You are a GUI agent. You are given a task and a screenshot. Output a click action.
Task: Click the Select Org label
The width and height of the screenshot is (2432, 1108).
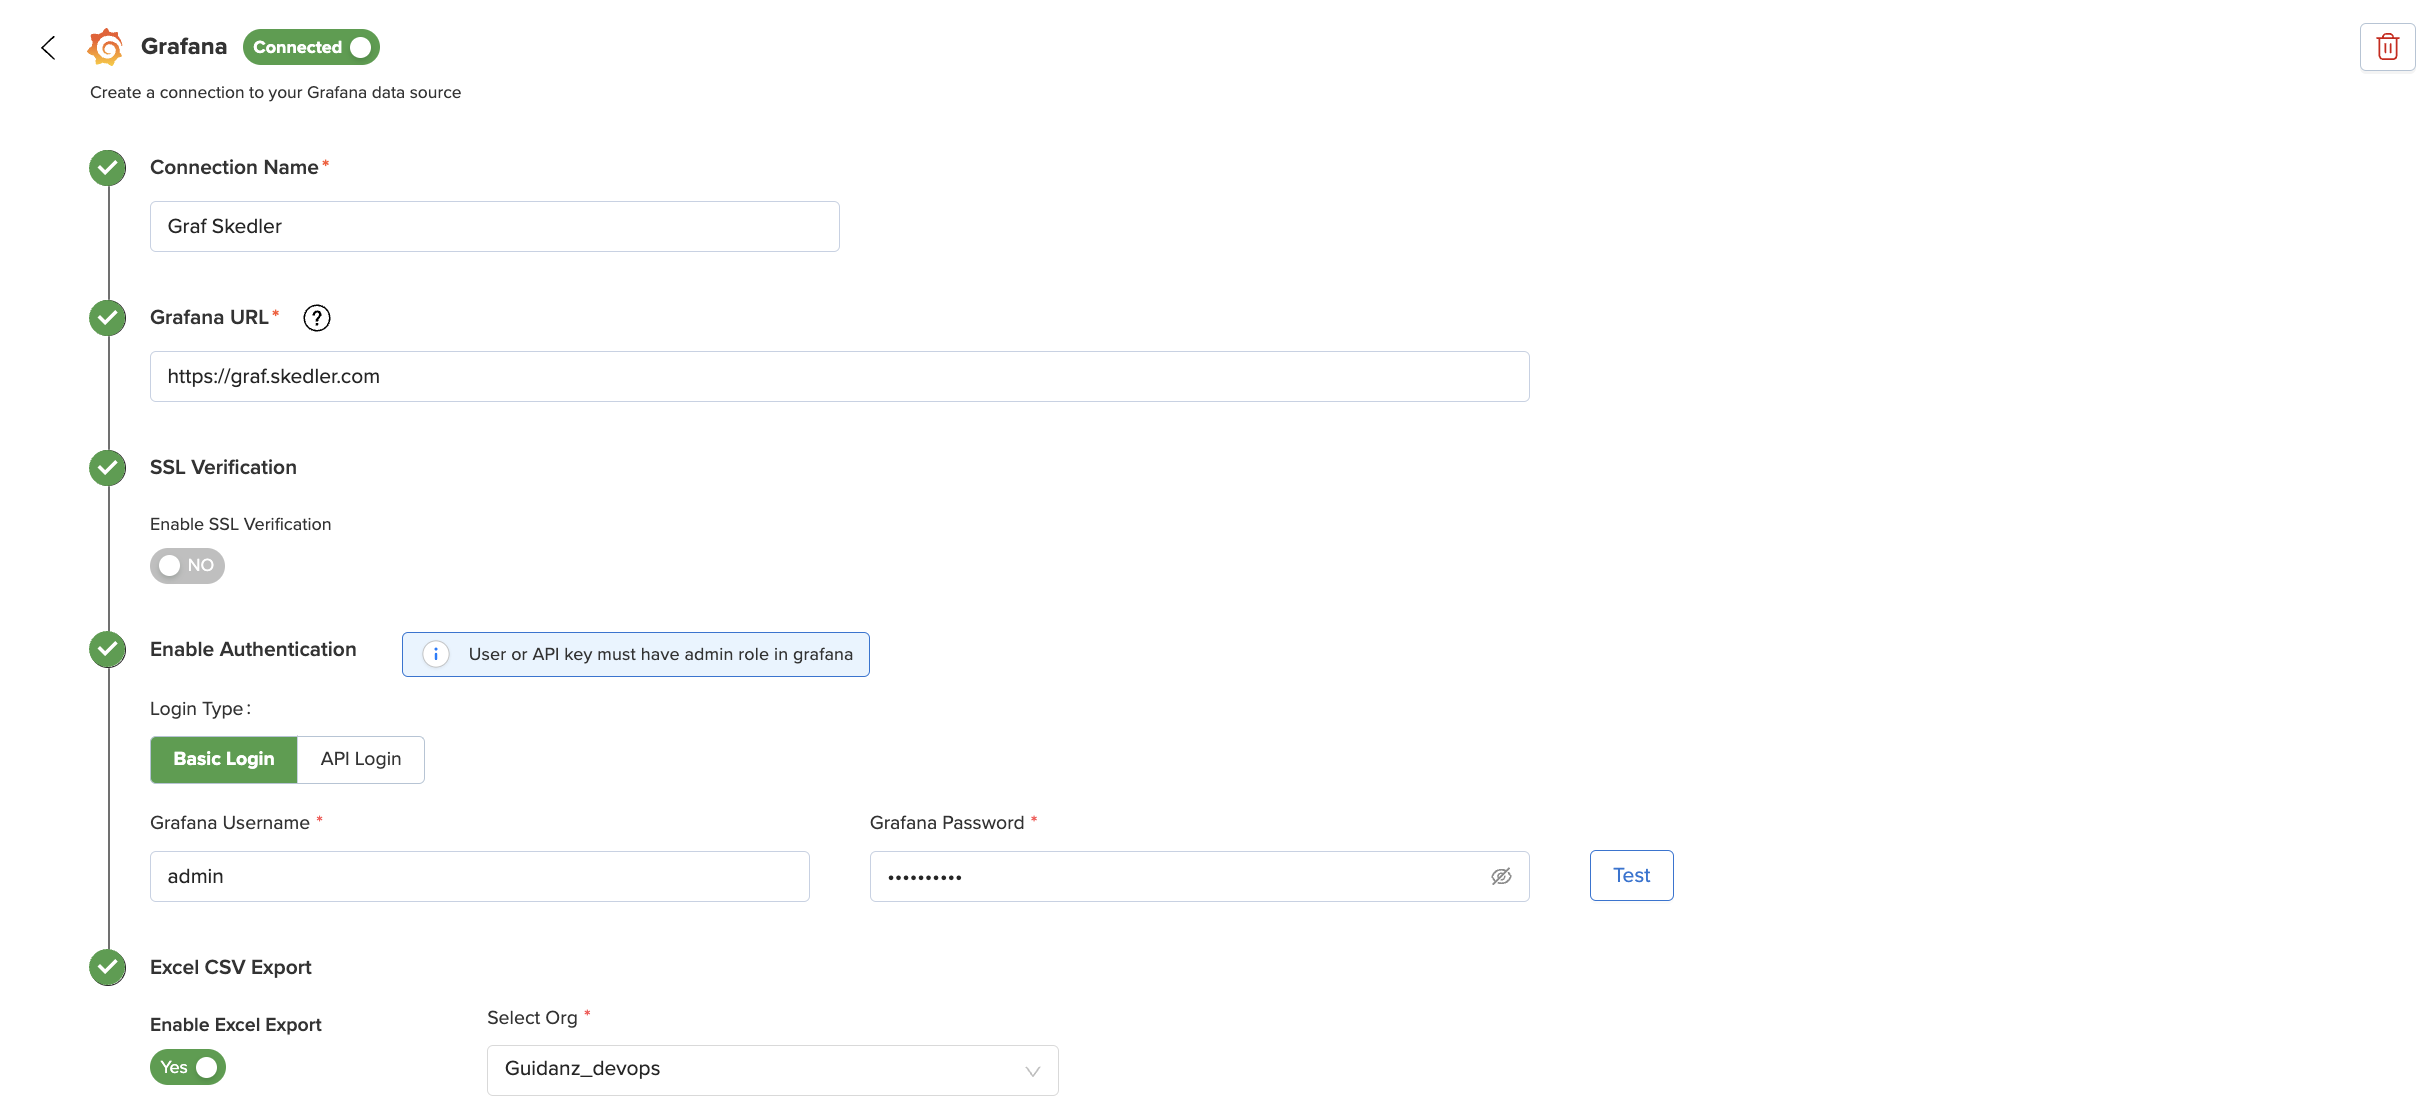(x=532, y=1018)
